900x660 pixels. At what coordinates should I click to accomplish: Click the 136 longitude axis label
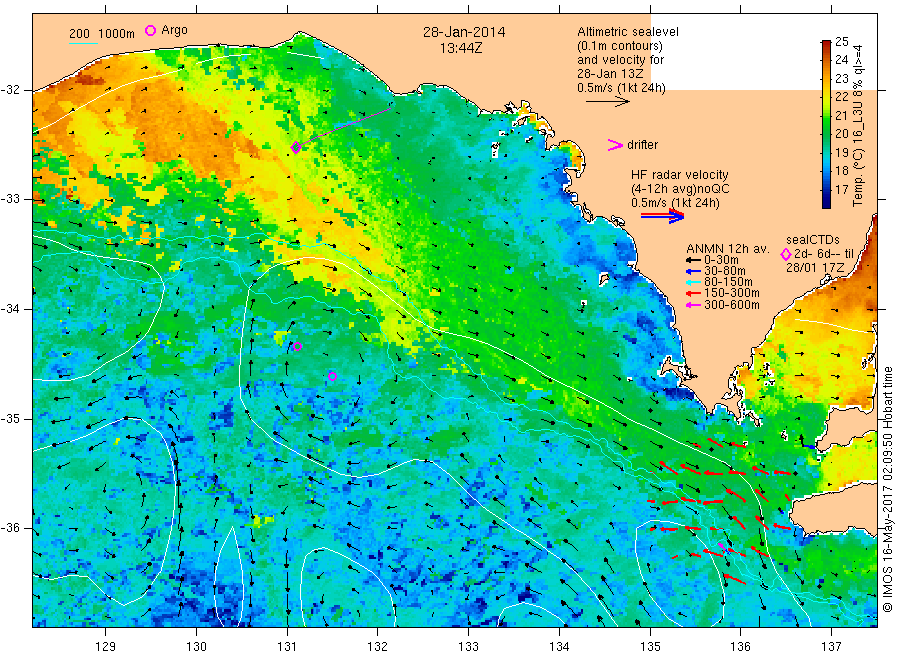740,647
